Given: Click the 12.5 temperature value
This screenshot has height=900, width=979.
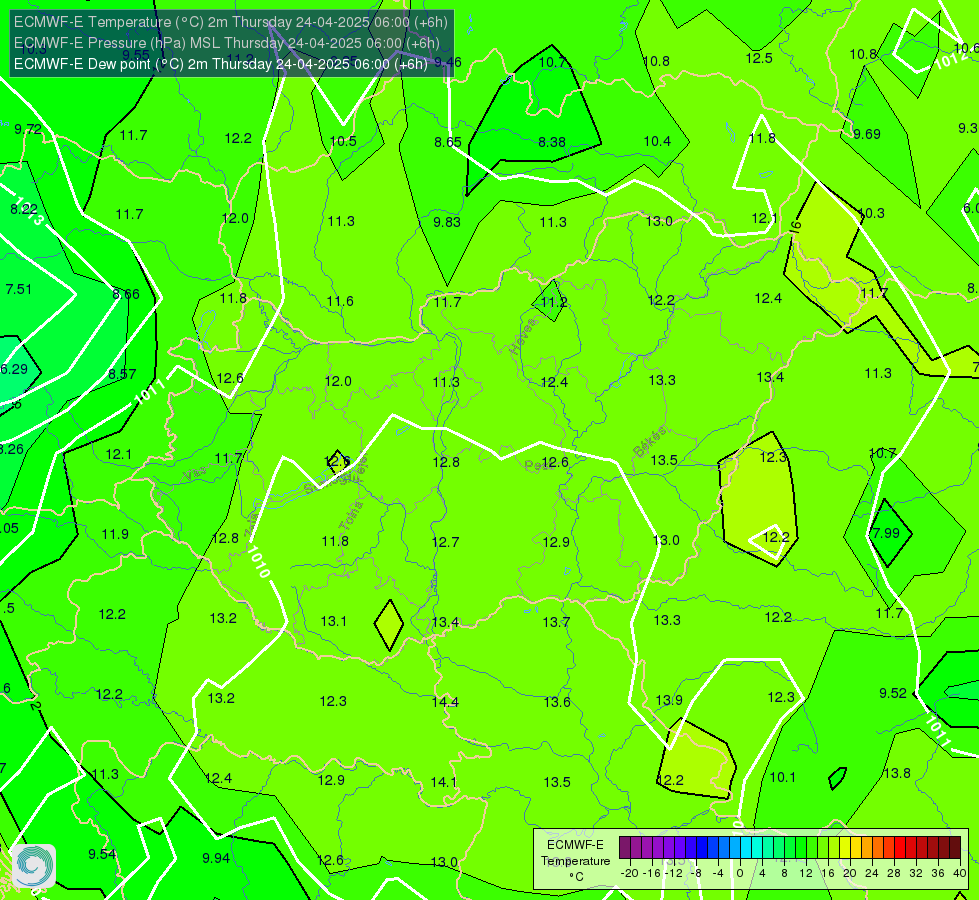Looking at the screenshot, I should click(759, 58).
